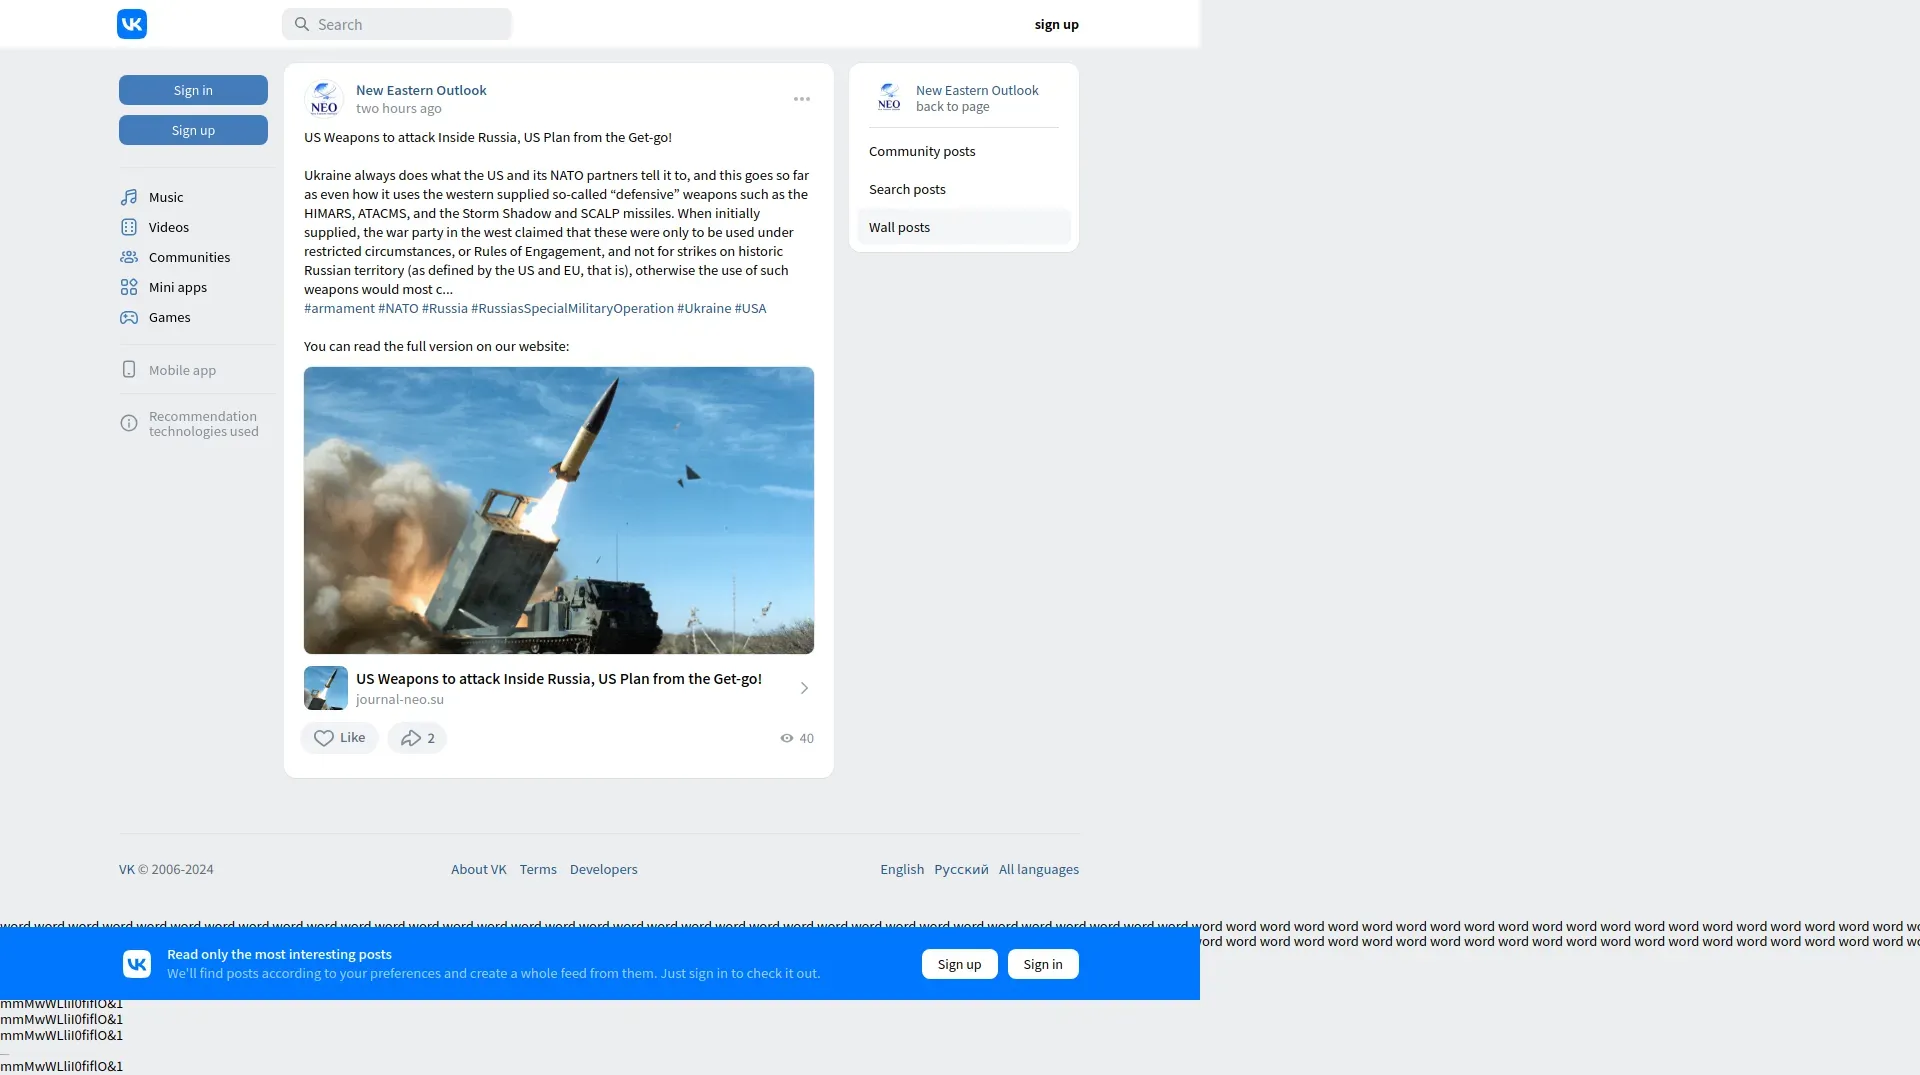
Task: Click the NEO avatar in right panel
Action: pyautogui.click(x=889, y=97)
